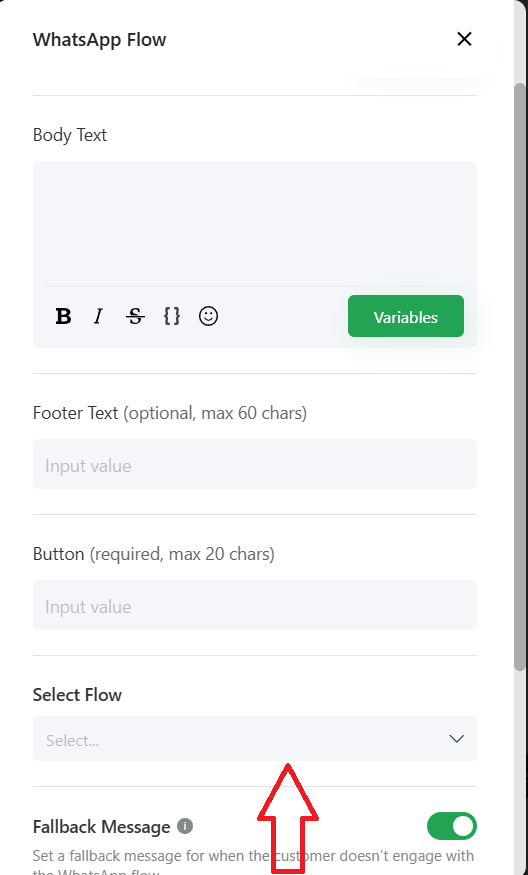
Task: Expand Select Flow using the chevron arrow
Action: click(x=457, y=739)
